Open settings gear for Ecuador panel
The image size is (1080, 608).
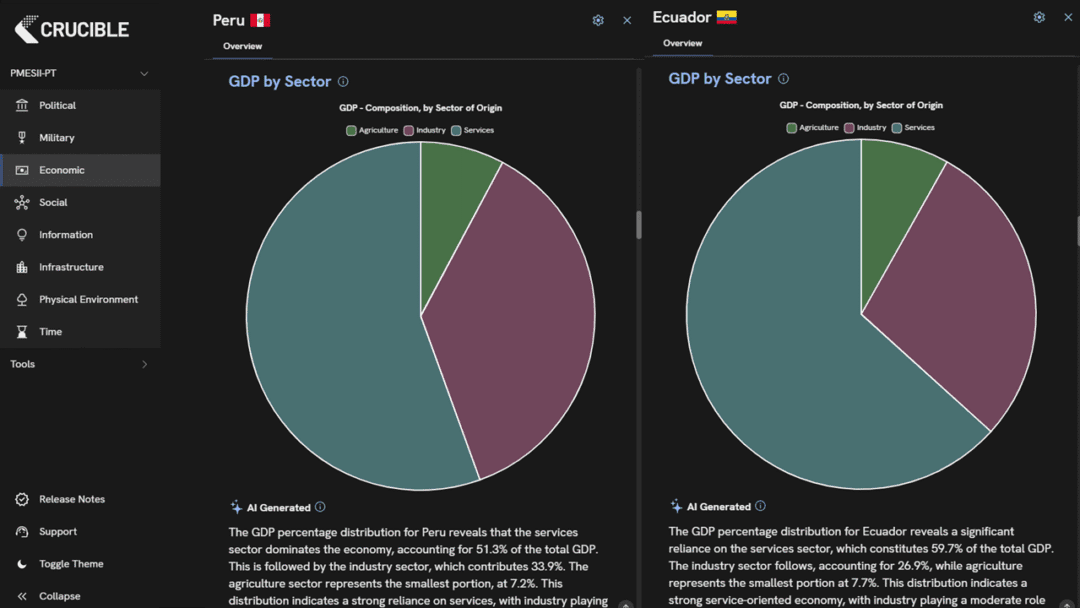1039,17
